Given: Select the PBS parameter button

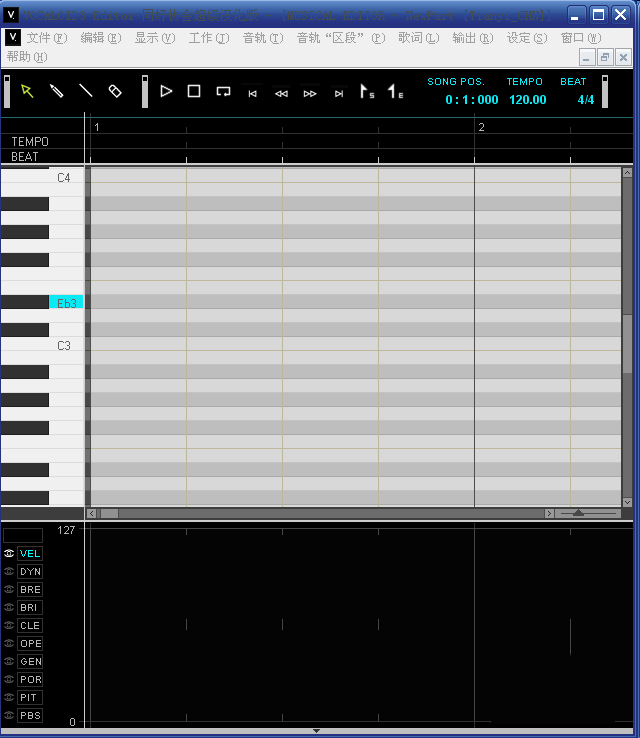Looking at the screenshot, I should click(x=30, y=715).
